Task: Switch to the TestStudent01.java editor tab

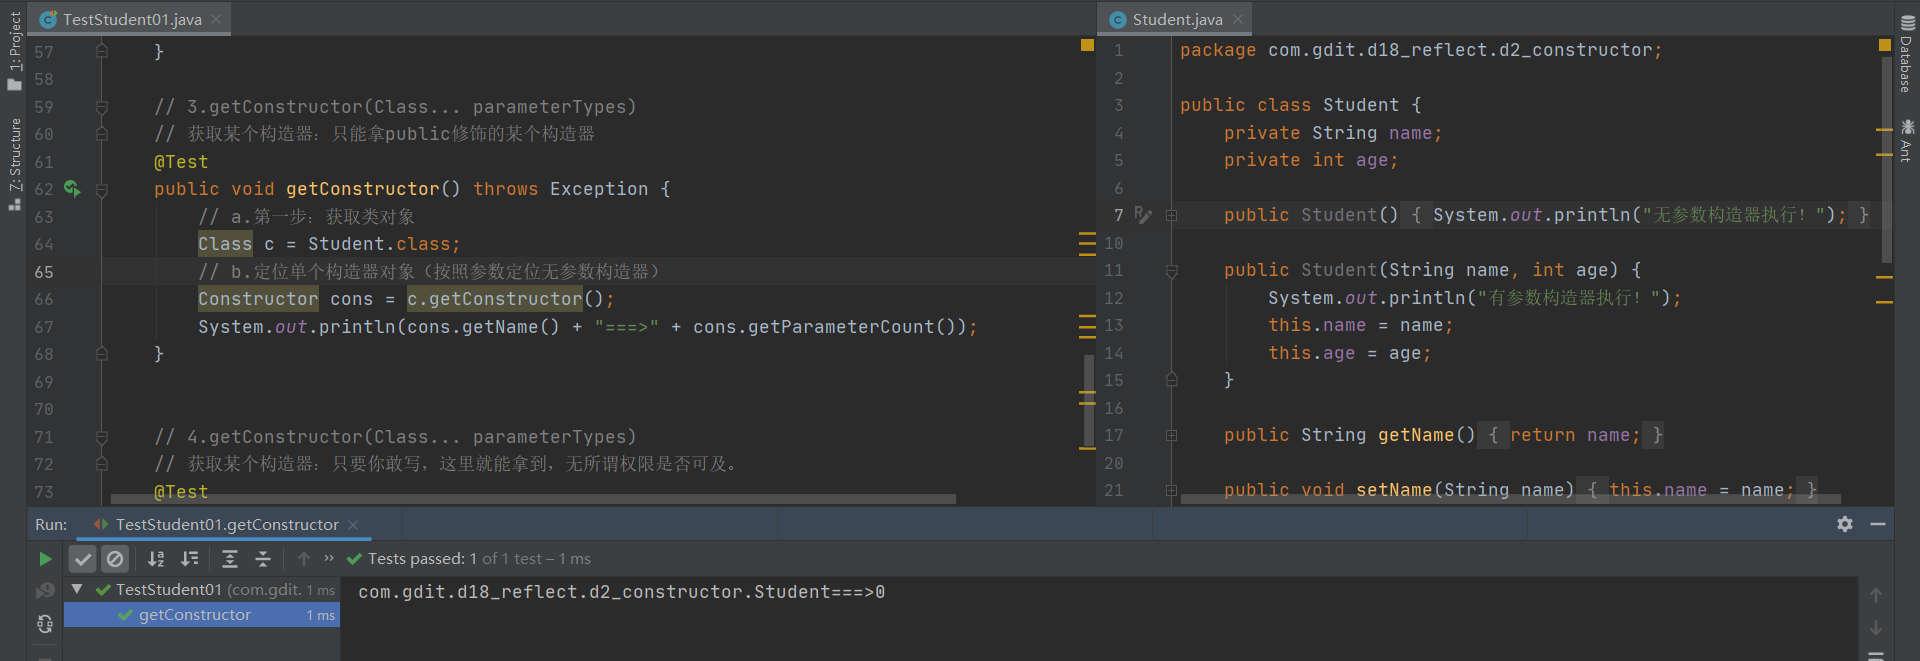Action: [131, 19]
